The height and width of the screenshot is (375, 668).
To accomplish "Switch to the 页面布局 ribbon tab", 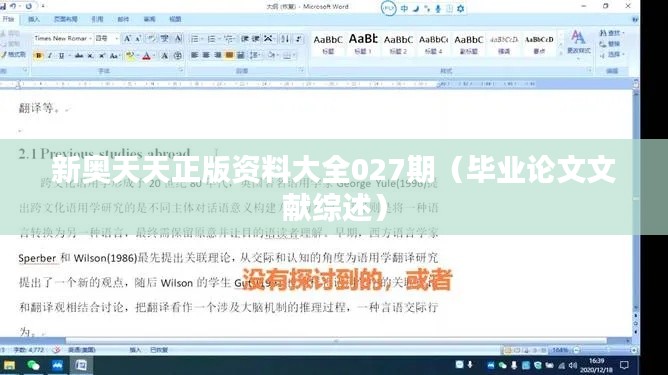I will [x=66, y=19].
